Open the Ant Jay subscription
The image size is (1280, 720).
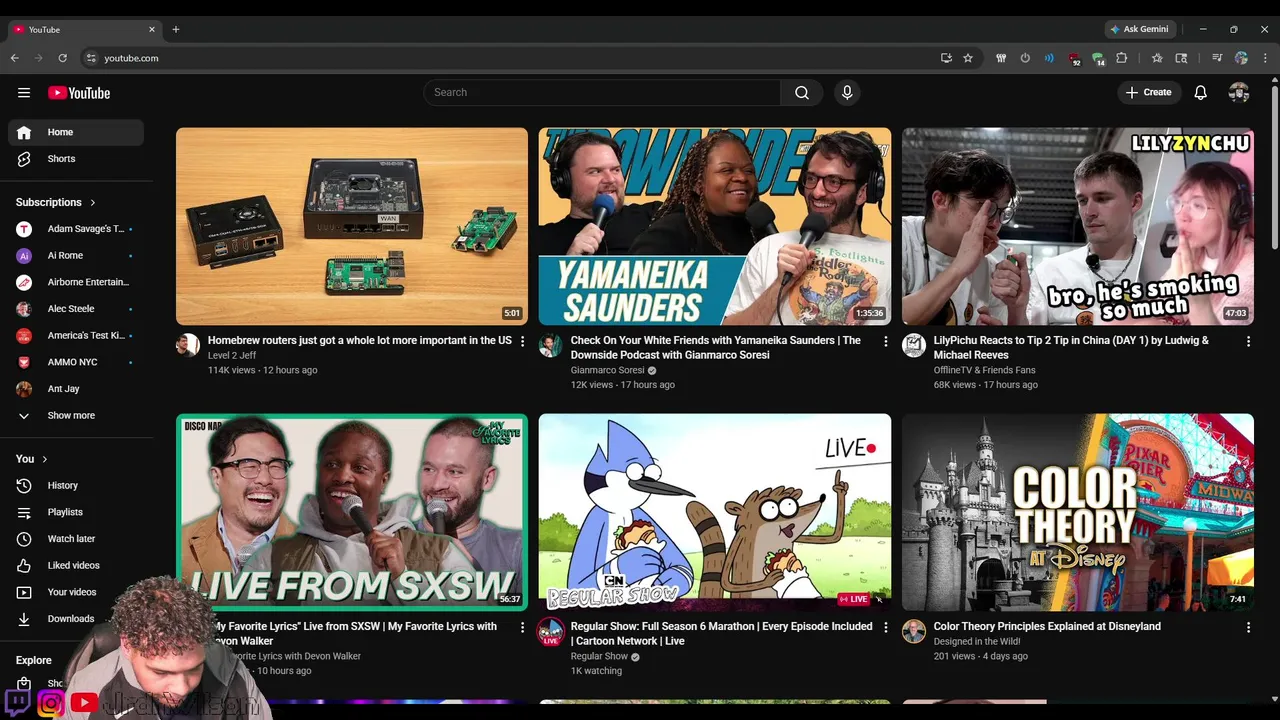76,389
